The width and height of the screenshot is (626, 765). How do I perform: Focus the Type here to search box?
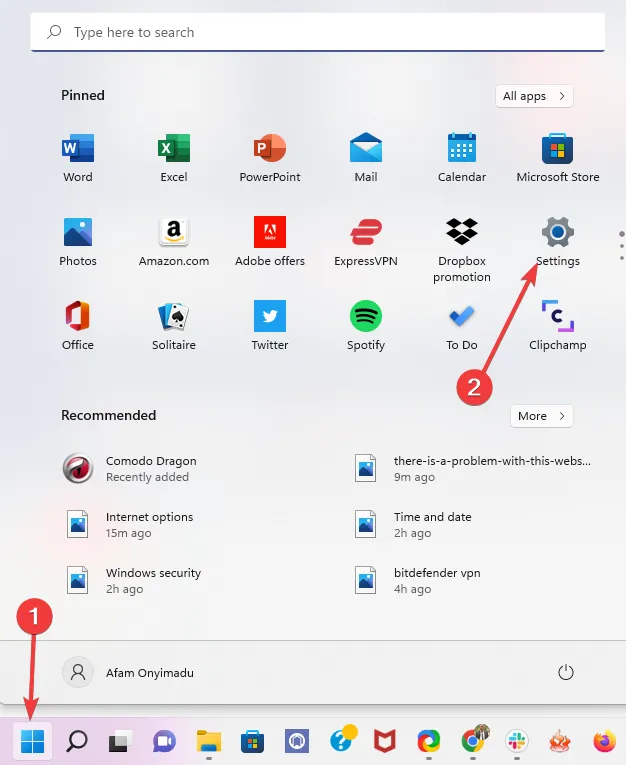(x=318, y=32)
